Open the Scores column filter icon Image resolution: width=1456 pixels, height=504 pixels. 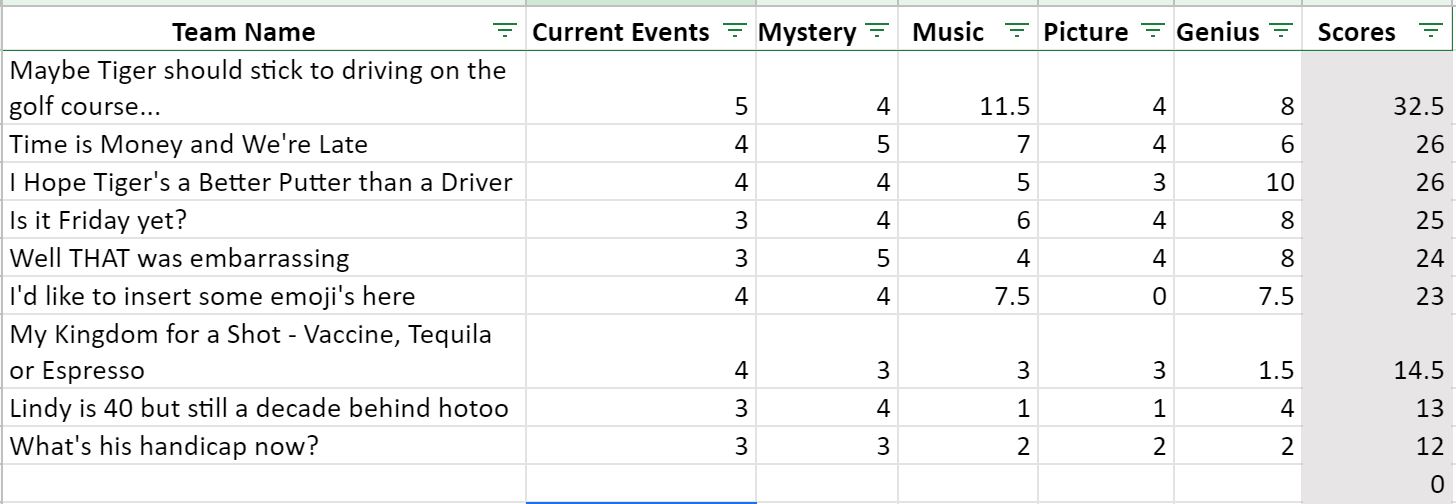click(x=1431, y=32)
